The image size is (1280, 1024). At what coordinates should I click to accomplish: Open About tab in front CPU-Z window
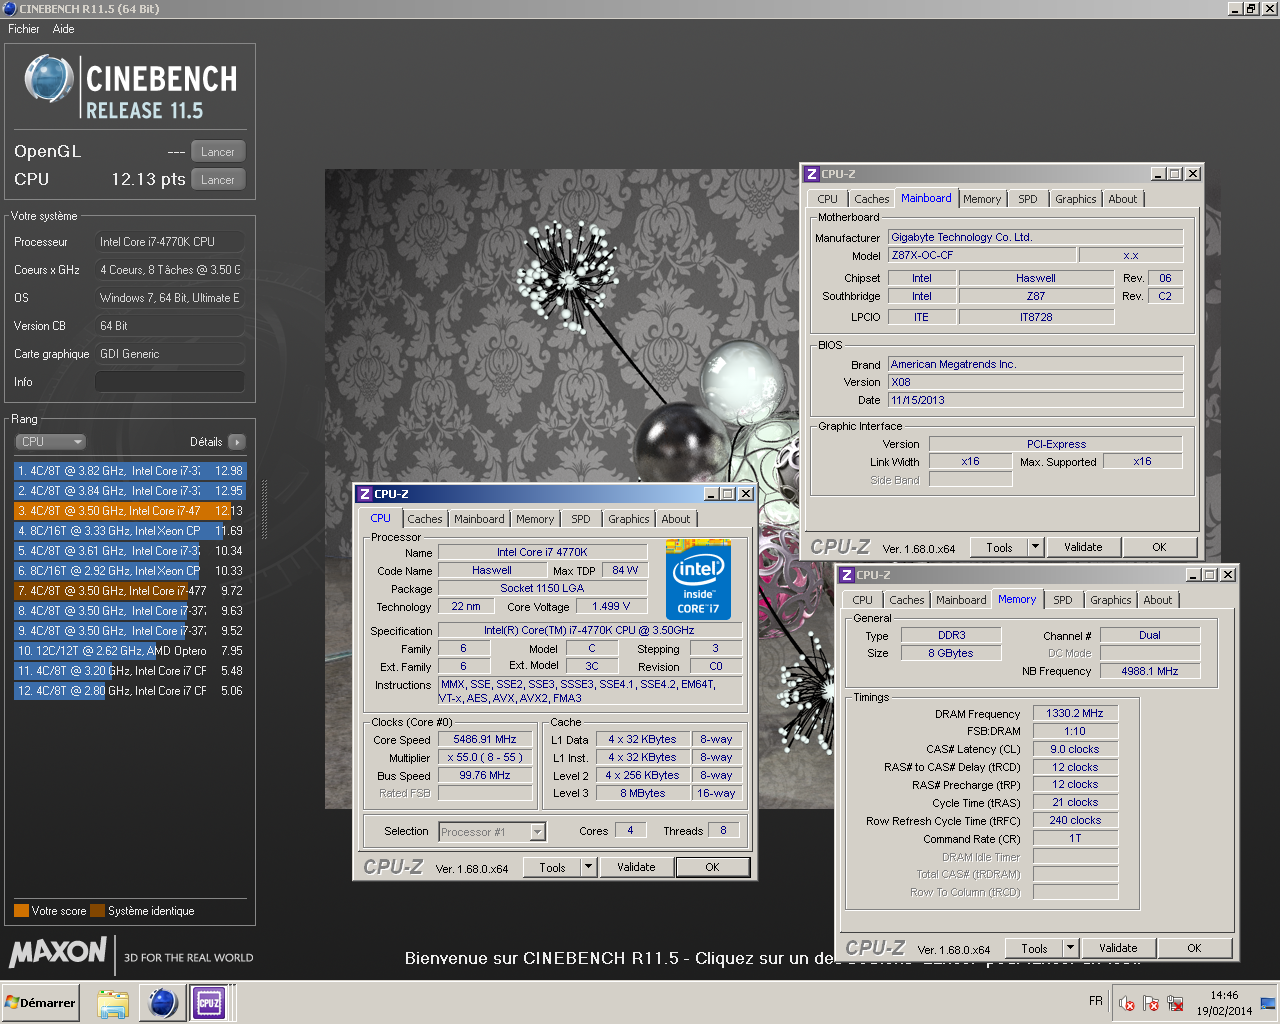[675, 519]
